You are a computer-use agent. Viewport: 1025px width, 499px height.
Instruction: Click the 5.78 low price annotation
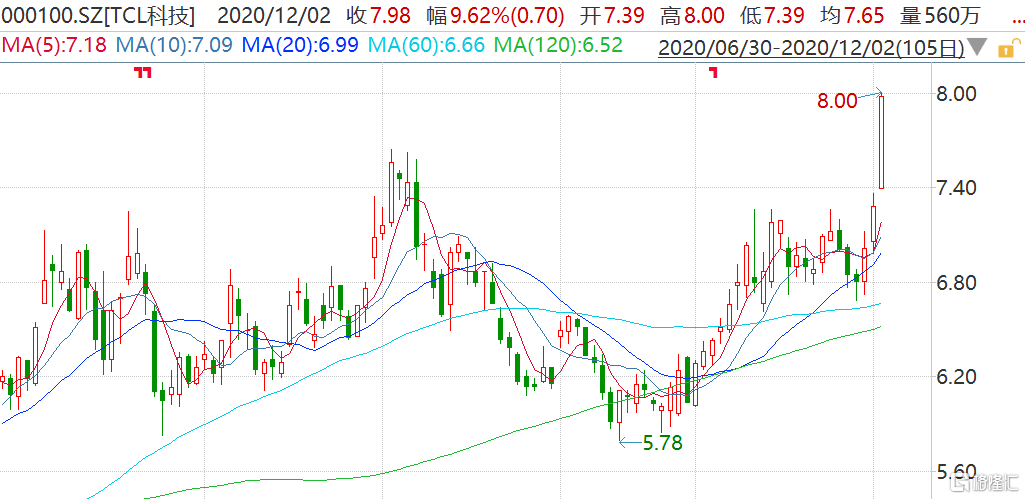(663, 443)
